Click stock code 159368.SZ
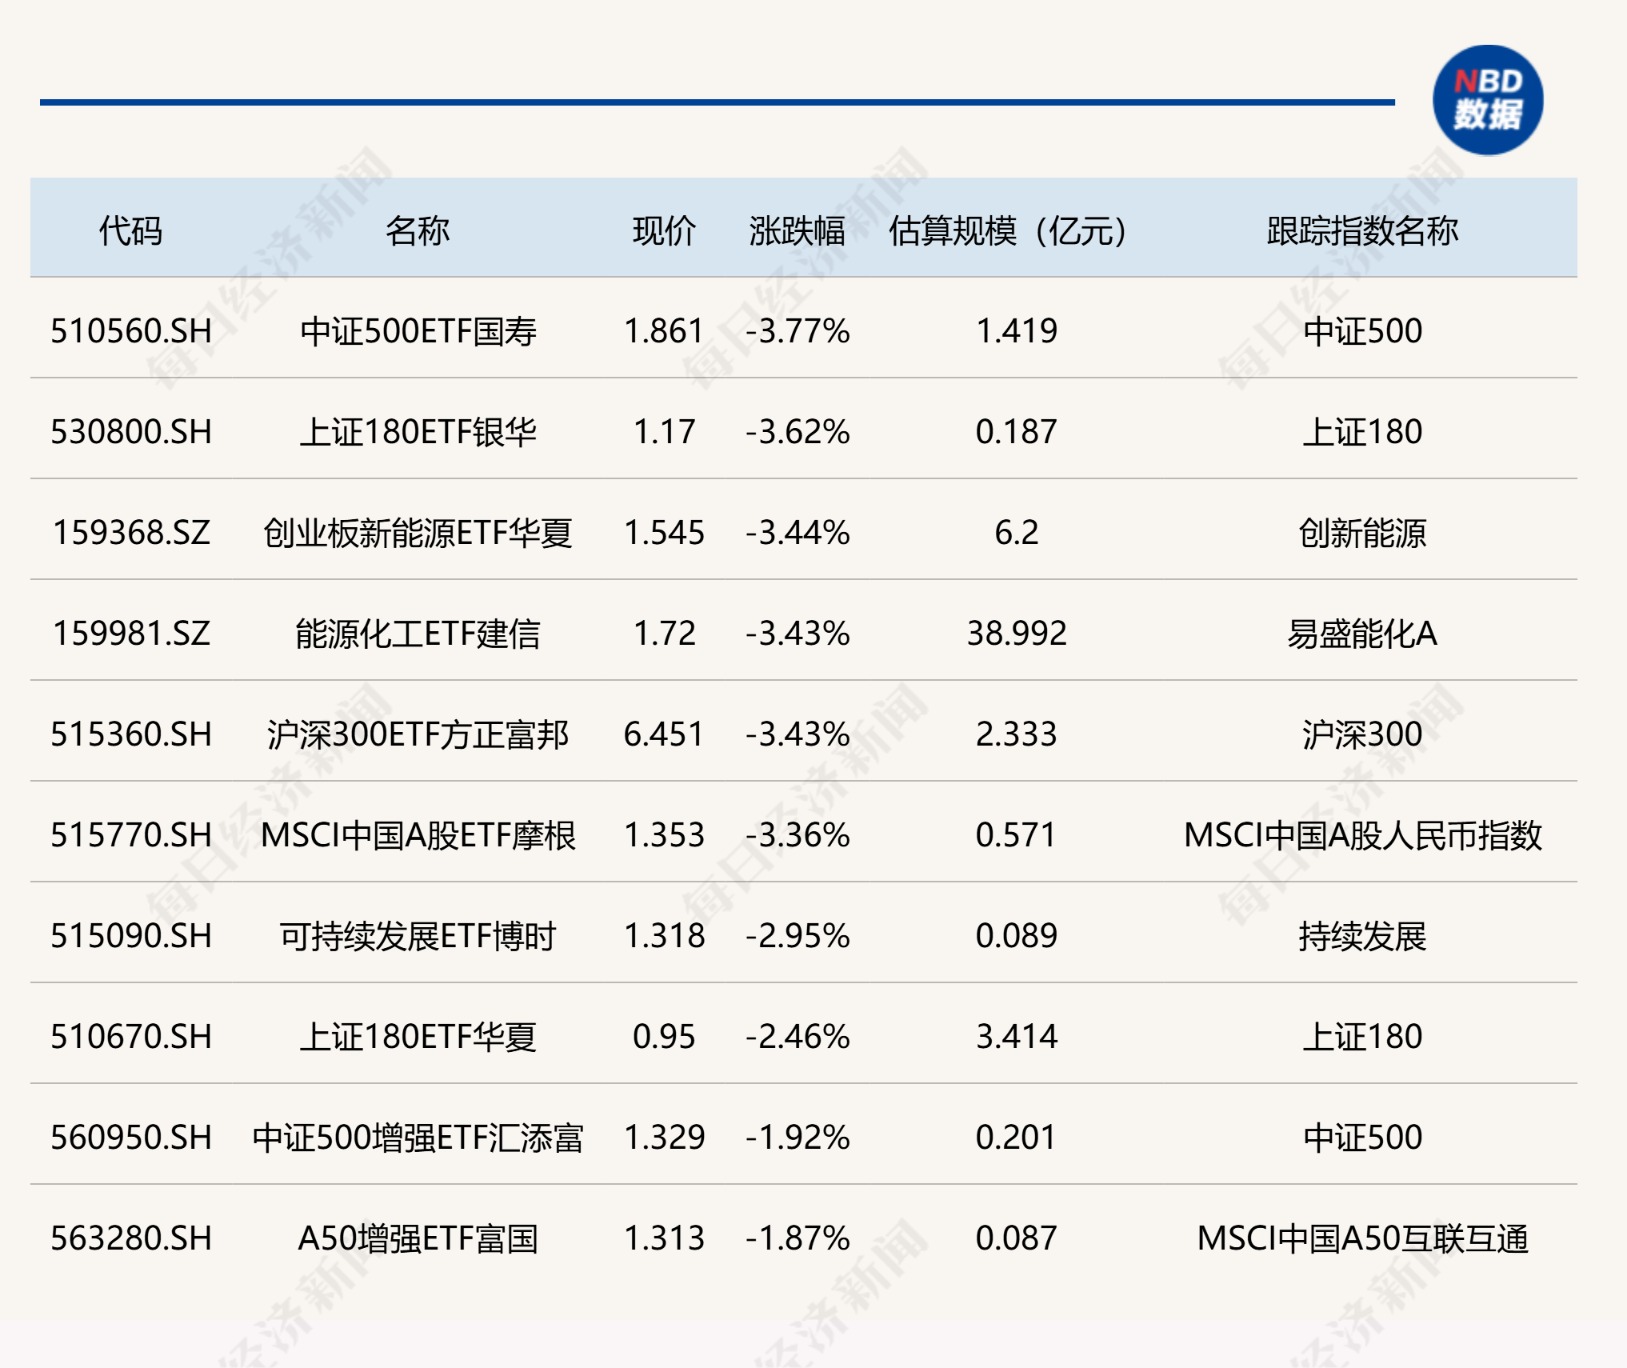This screenshot has width=1627, height=1368. click(x=131, y=533)
